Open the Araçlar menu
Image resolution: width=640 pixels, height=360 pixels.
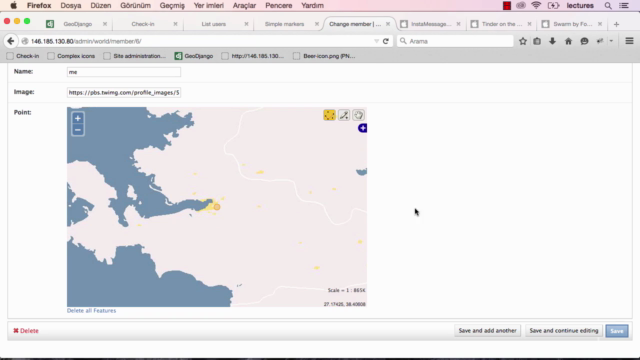(x=244, y=5)
